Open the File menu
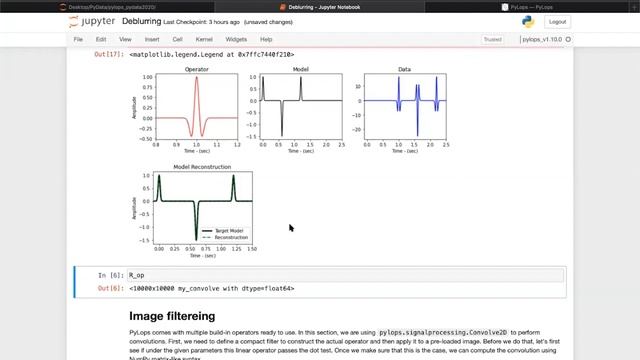Viewport: 640px width, 360px height. click(78, 40)
